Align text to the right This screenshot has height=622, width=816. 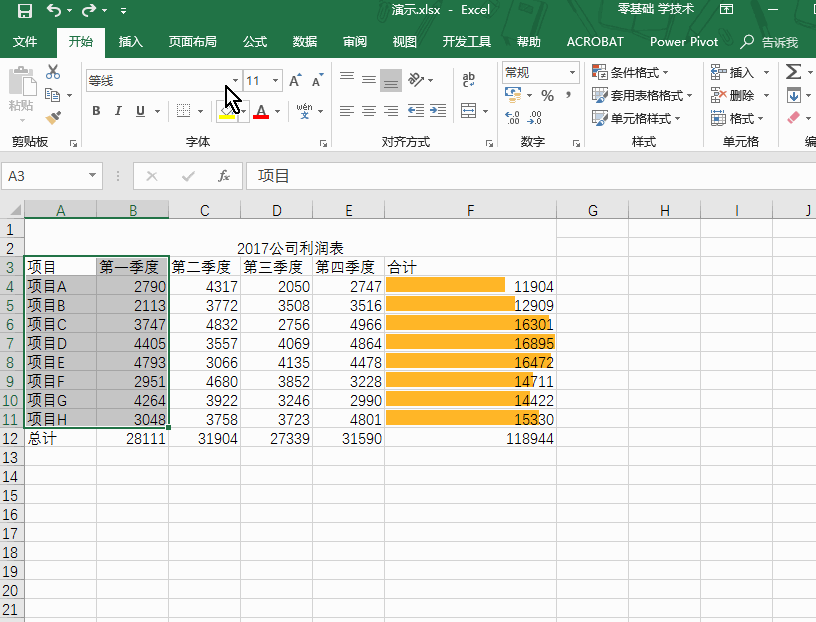pos(391,111)
